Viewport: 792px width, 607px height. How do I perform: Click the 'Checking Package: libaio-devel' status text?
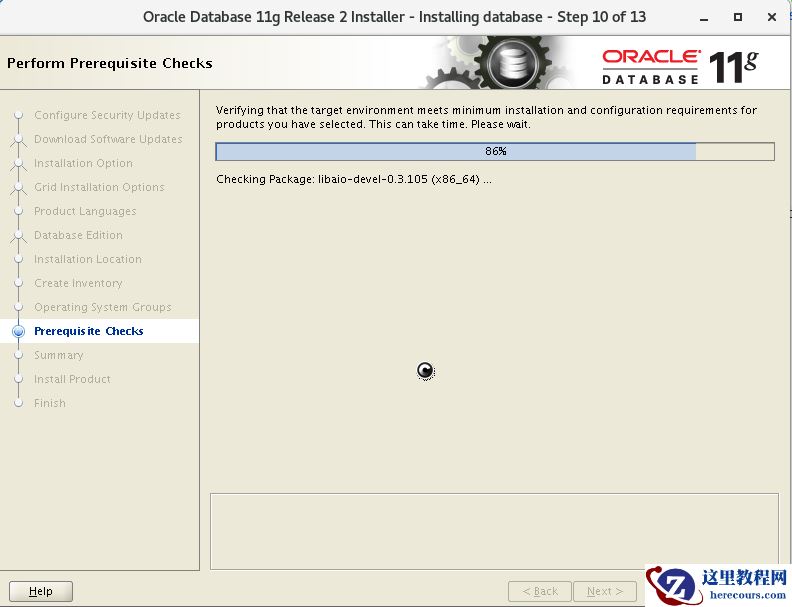[354, 179]
